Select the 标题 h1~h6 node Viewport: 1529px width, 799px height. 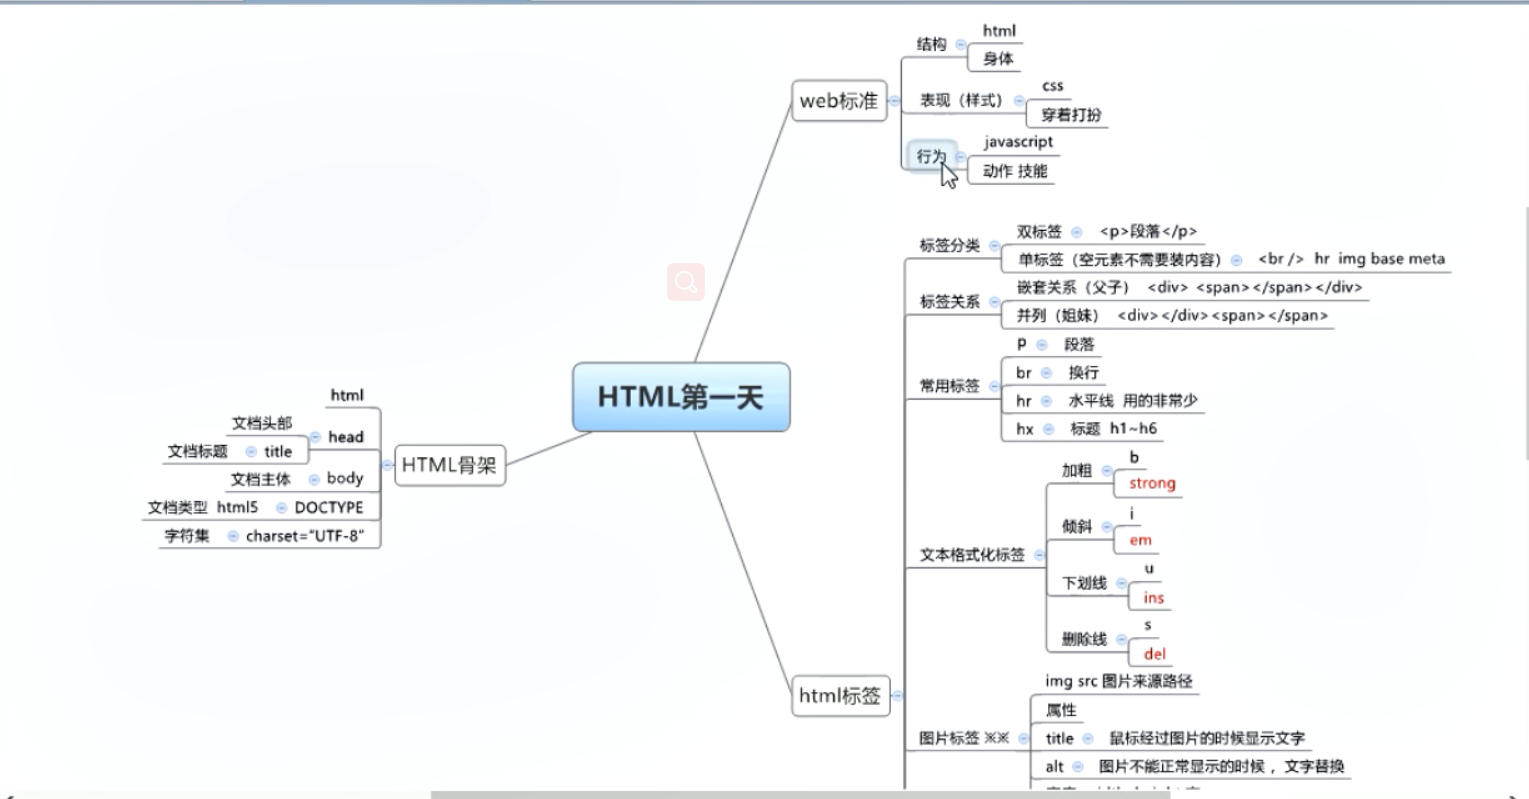point(1113,428)
